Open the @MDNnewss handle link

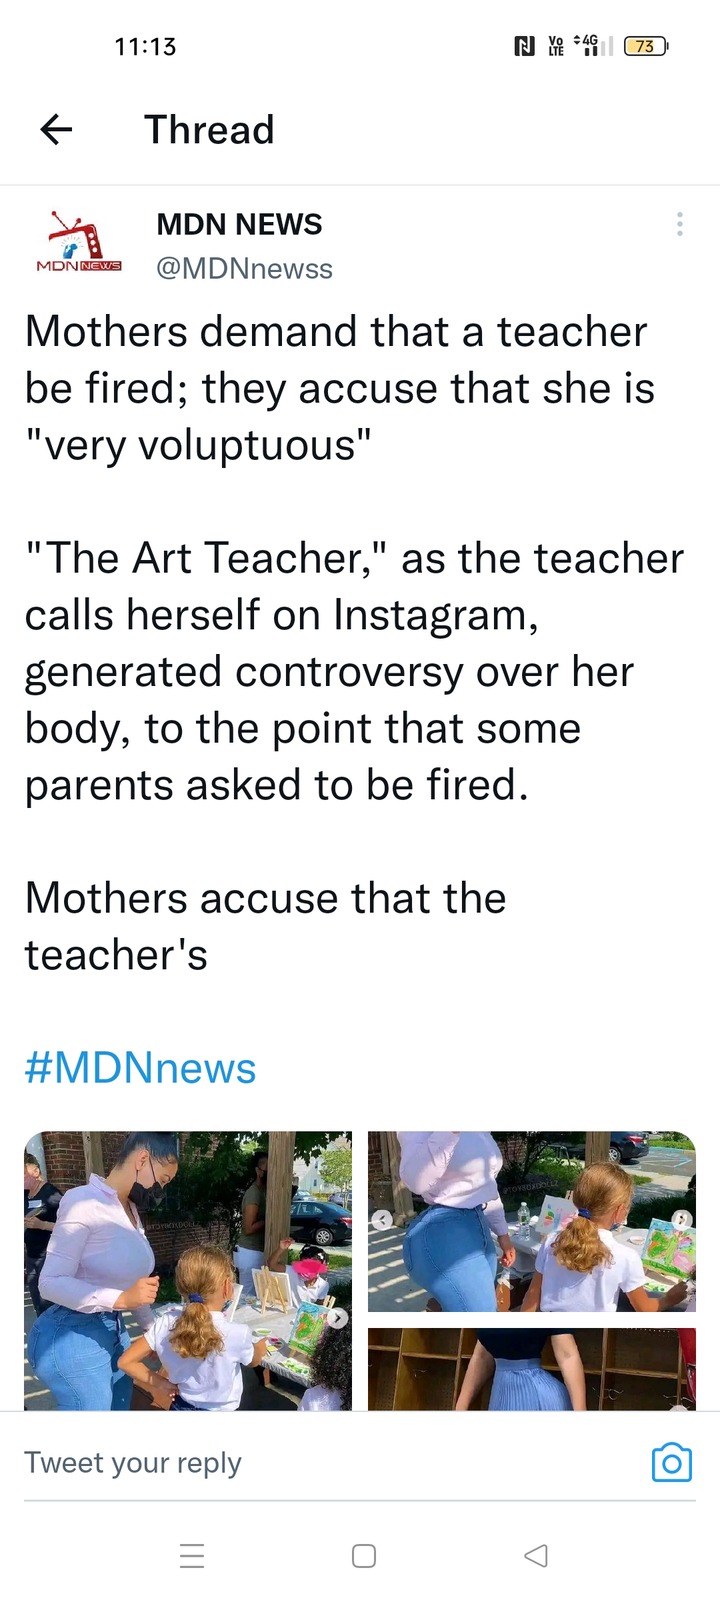click(244, 269)
